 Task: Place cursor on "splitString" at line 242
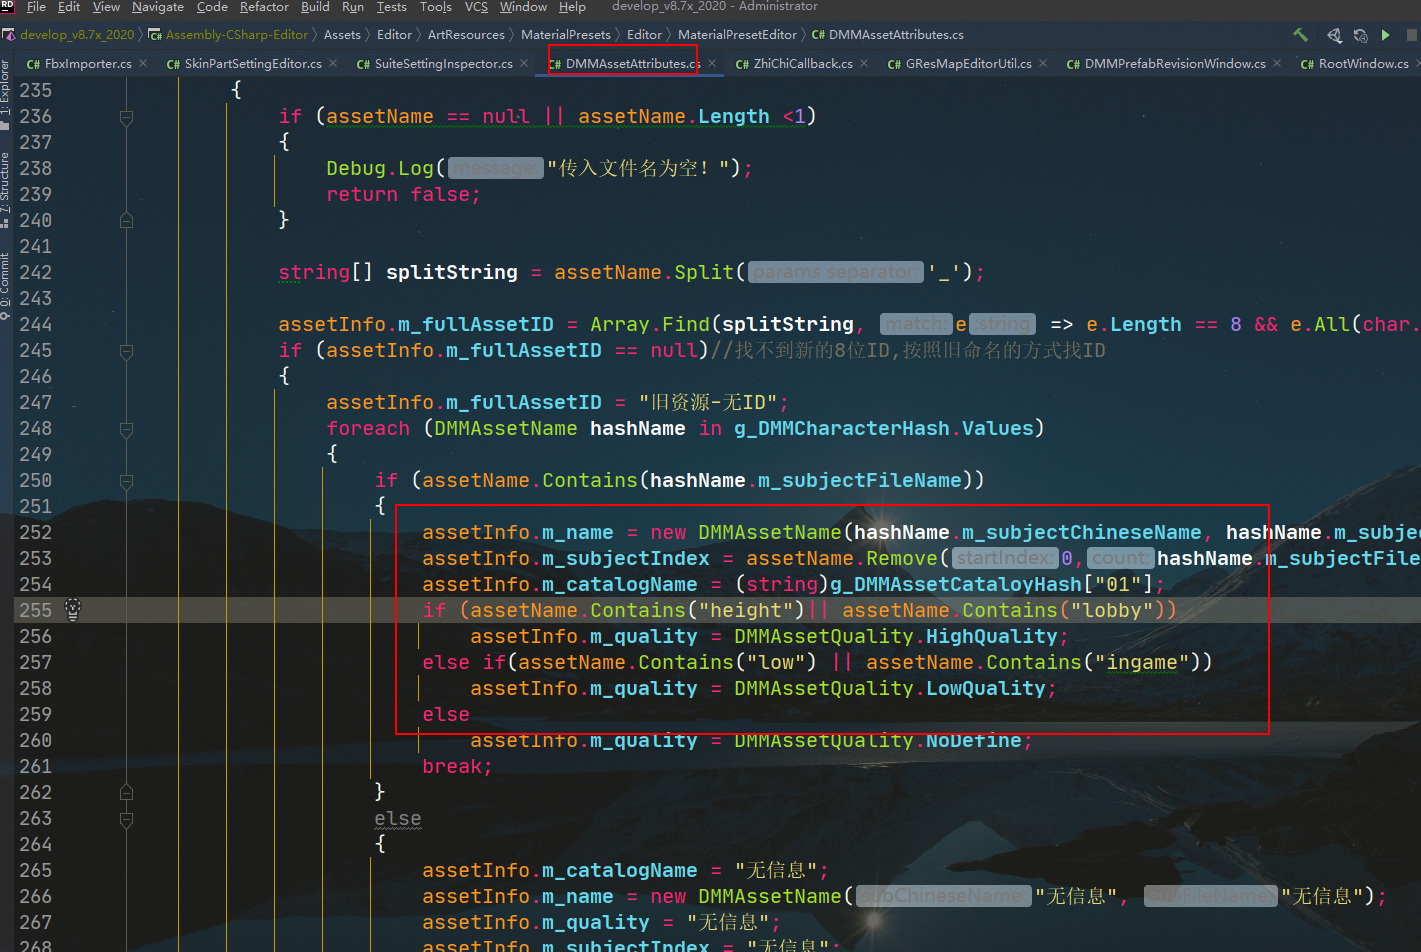coord(452,272)
